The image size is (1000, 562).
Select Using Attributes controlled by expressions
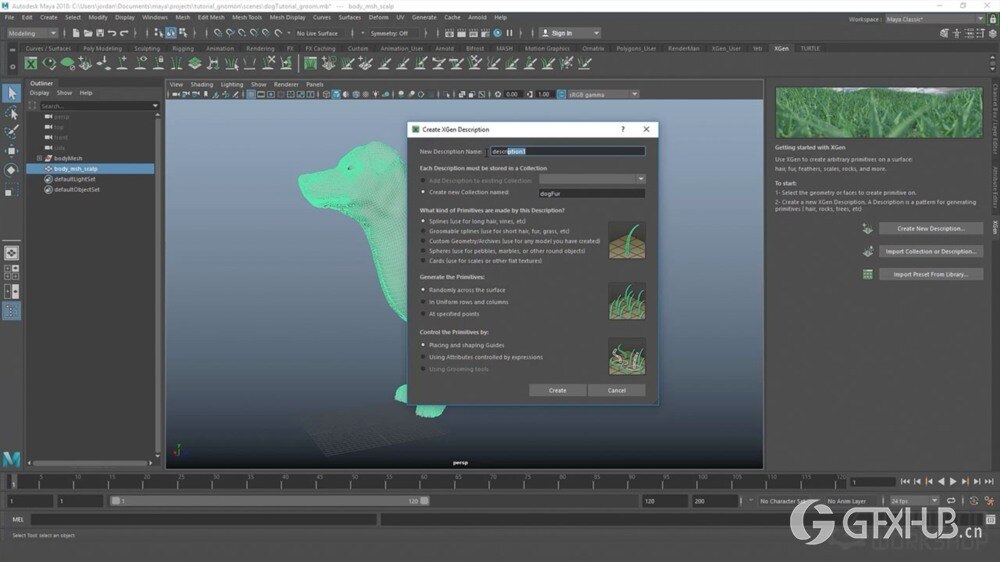(x=424, y=357)
